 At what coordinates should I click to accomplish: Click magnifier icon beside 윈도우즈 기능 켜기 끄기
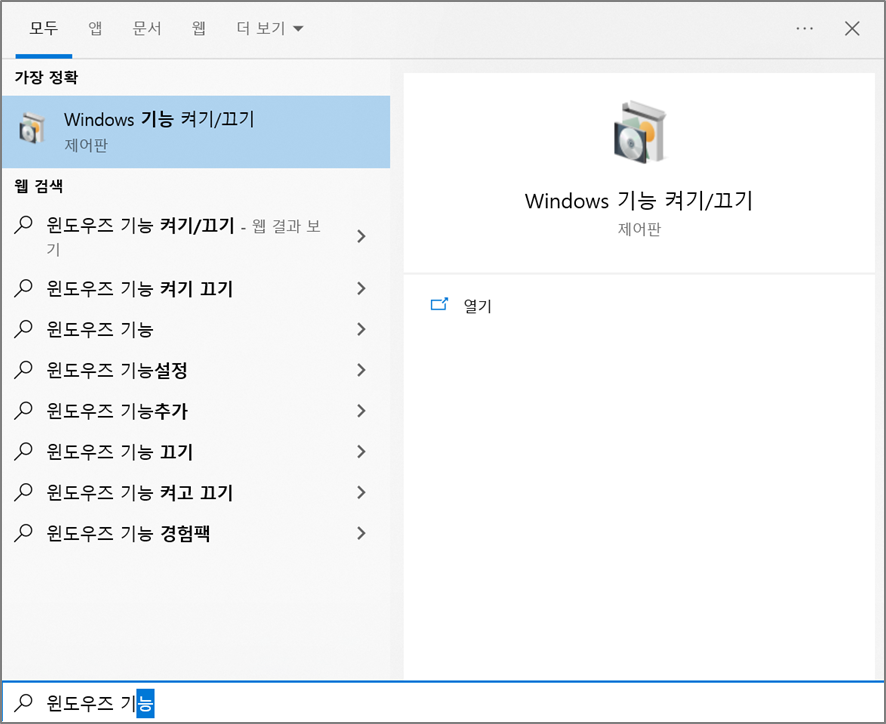23,288
